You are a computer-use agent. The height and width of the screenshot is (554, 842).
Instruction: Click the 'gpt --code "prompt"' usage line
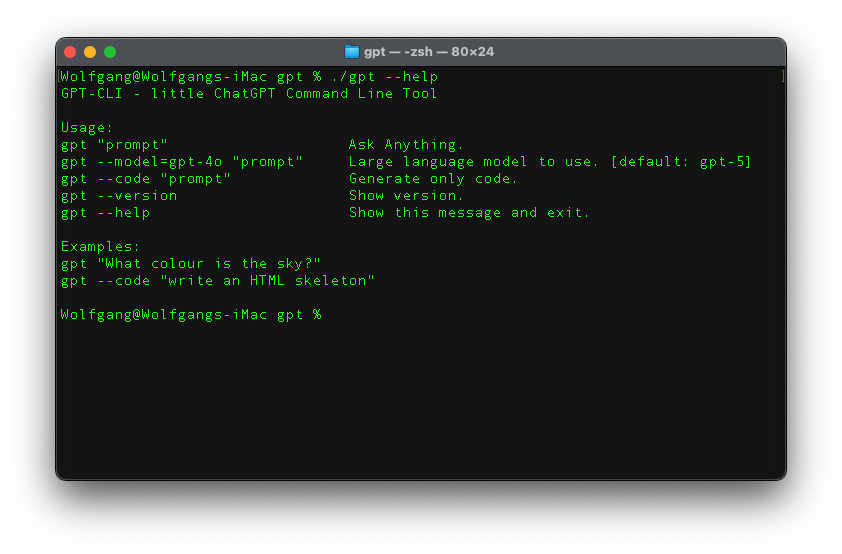[146, 179]
